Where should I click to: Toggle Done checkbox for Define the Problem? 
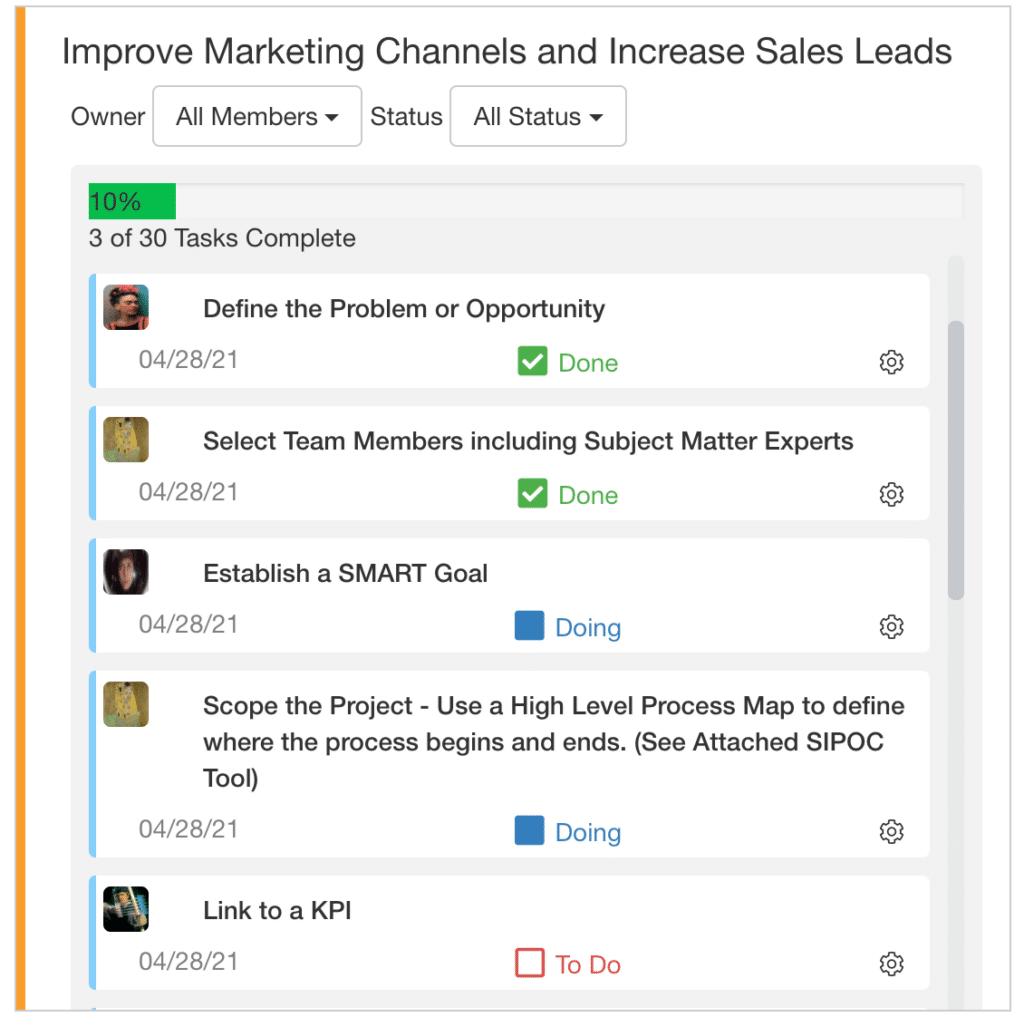pyautogui.click(x=532, y=362)
